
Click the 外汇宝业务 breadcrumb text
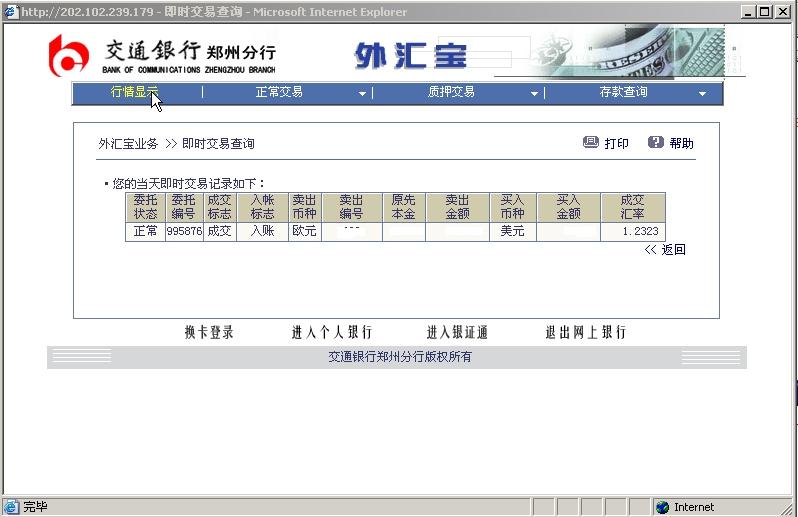tap(128, 143)
